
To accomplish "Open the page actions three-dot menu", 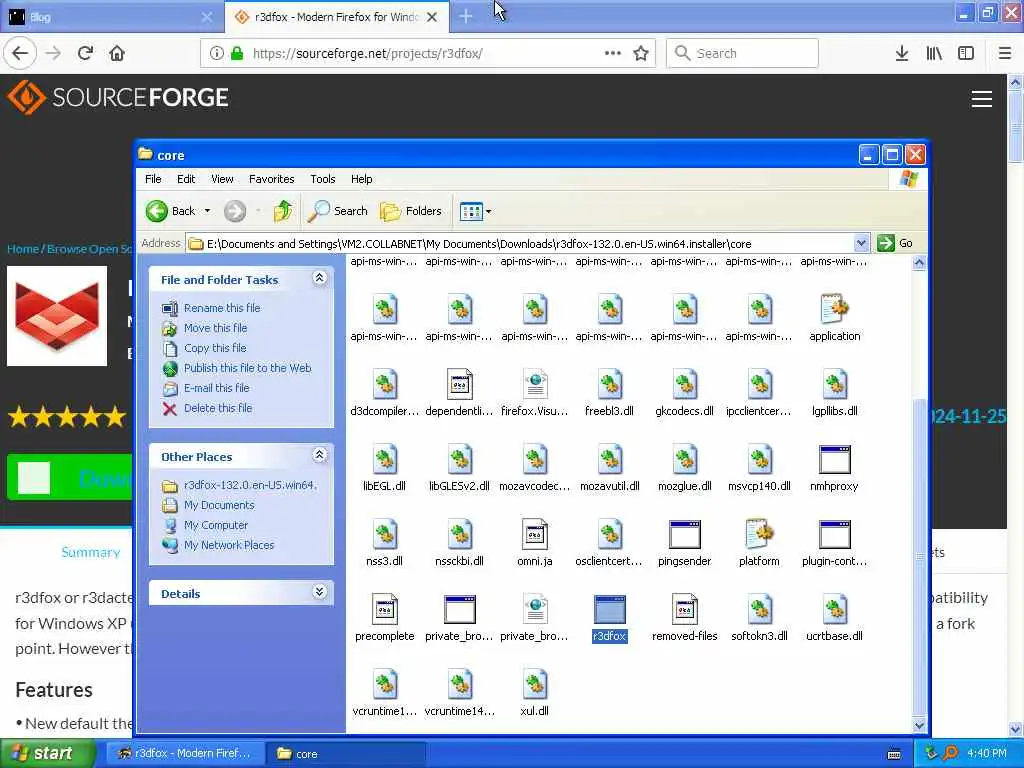I will [613, 53].
